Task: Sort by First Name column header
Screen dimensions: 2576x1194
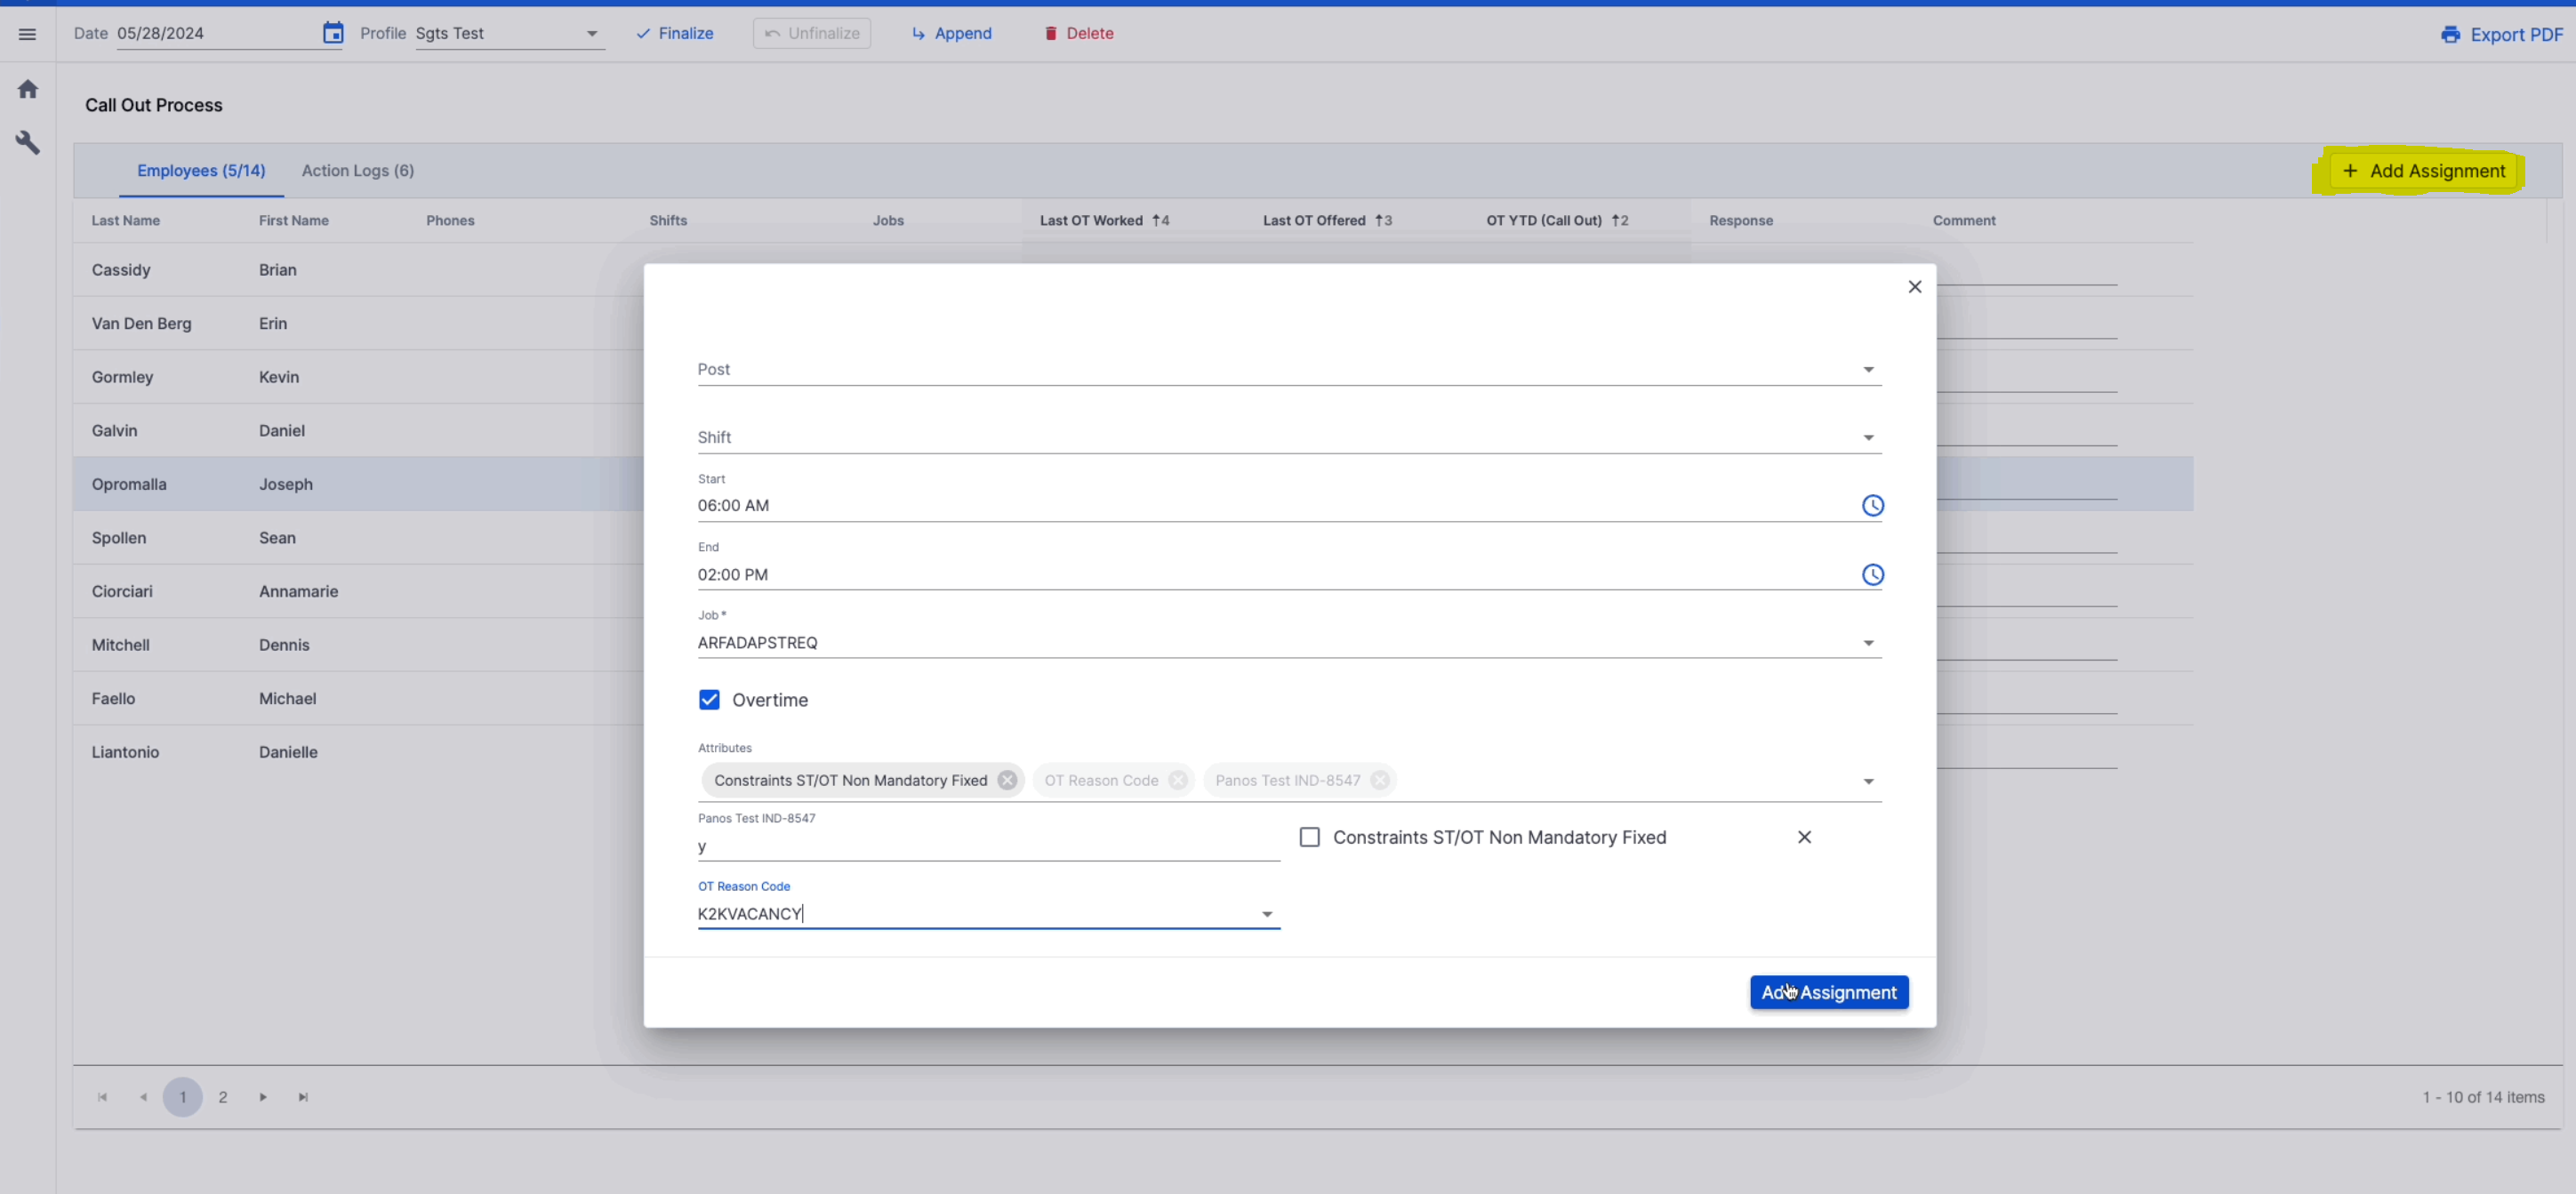Action: (x=294, y=221)
